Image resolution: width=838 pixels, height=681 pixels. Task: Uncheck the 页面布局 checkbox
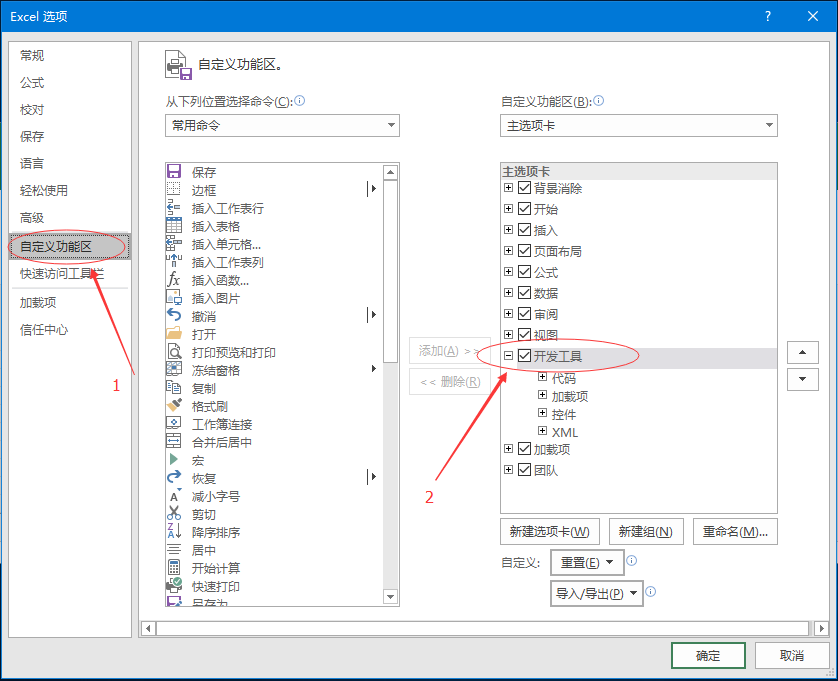pos(524,250)
